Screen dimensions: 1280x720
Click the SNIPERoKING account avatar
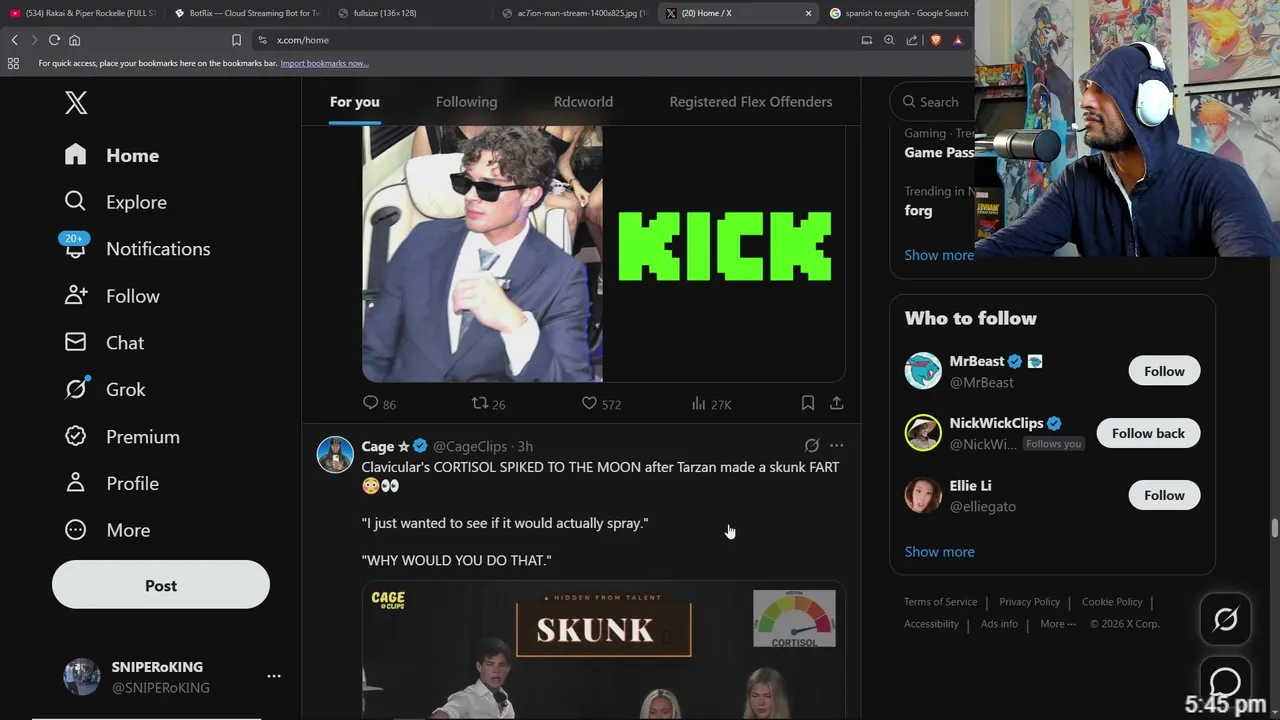tap(82, 677)
